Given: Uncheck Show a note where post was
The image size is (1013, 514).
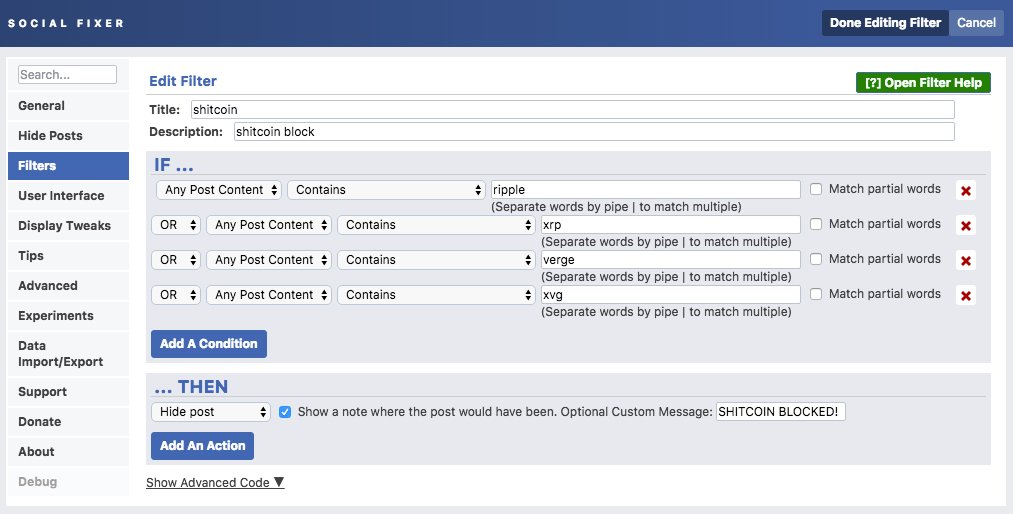Looking at the screenshot, I should pos(285,412).
